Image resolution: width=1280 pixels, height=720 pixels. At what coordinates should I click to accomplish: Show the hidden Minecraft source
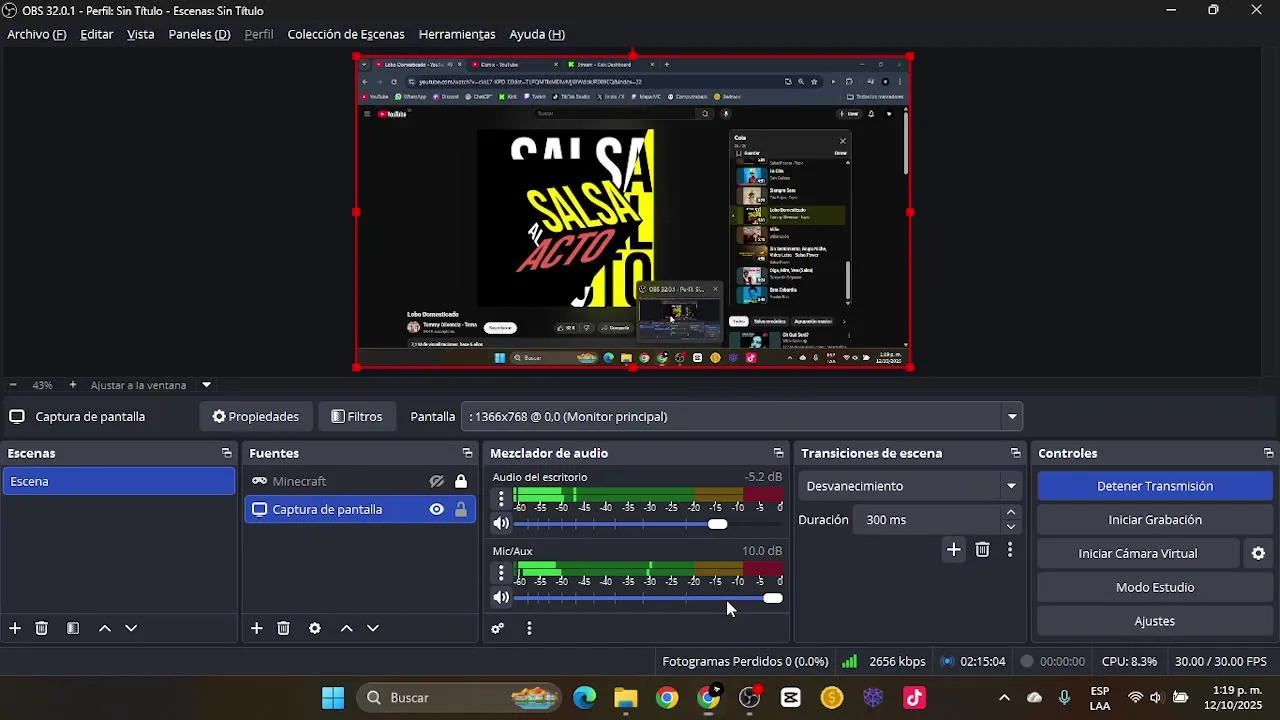[x=437, y=481]
